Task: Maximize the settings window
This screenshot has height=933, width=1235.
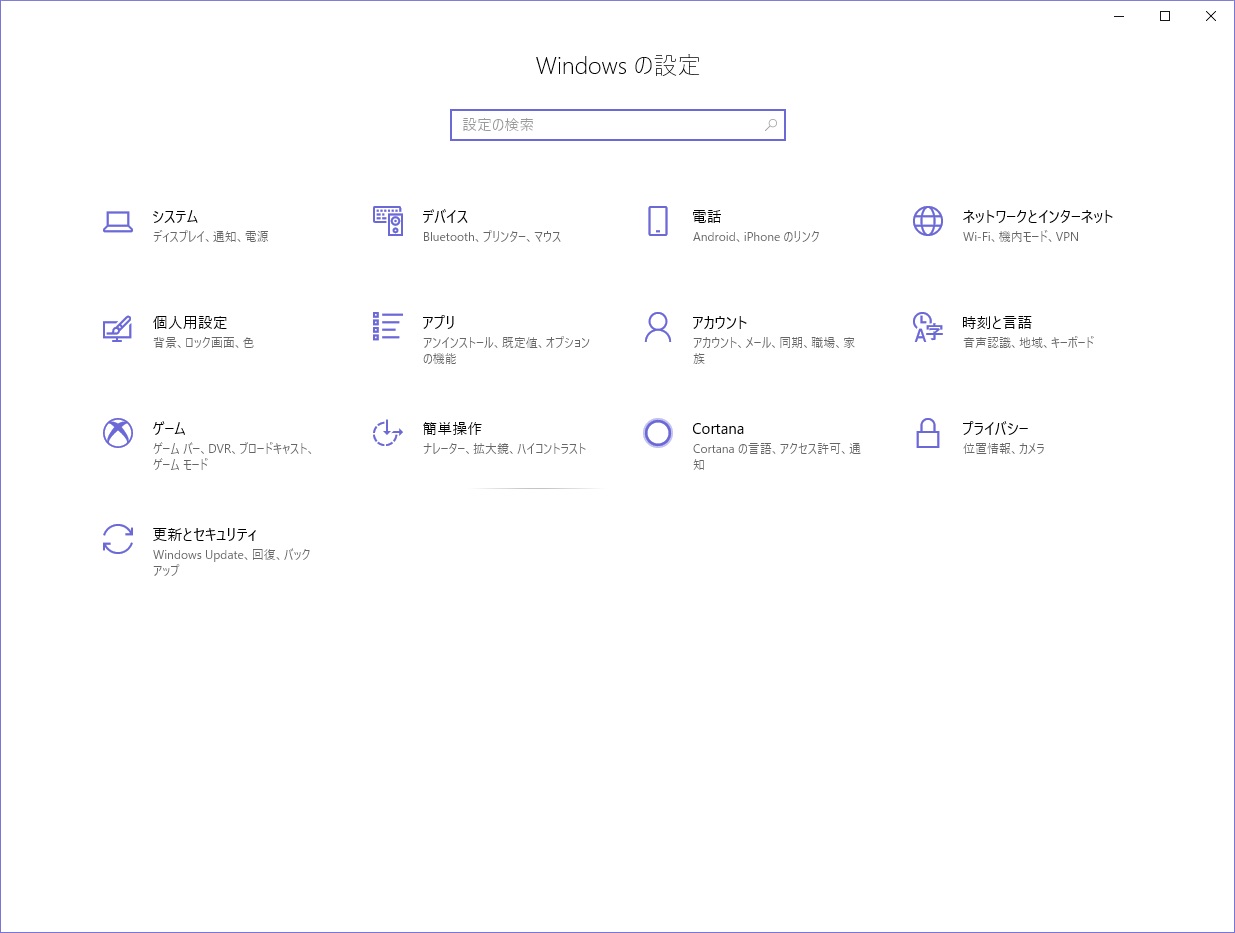Action: (x=1165, y=16)
